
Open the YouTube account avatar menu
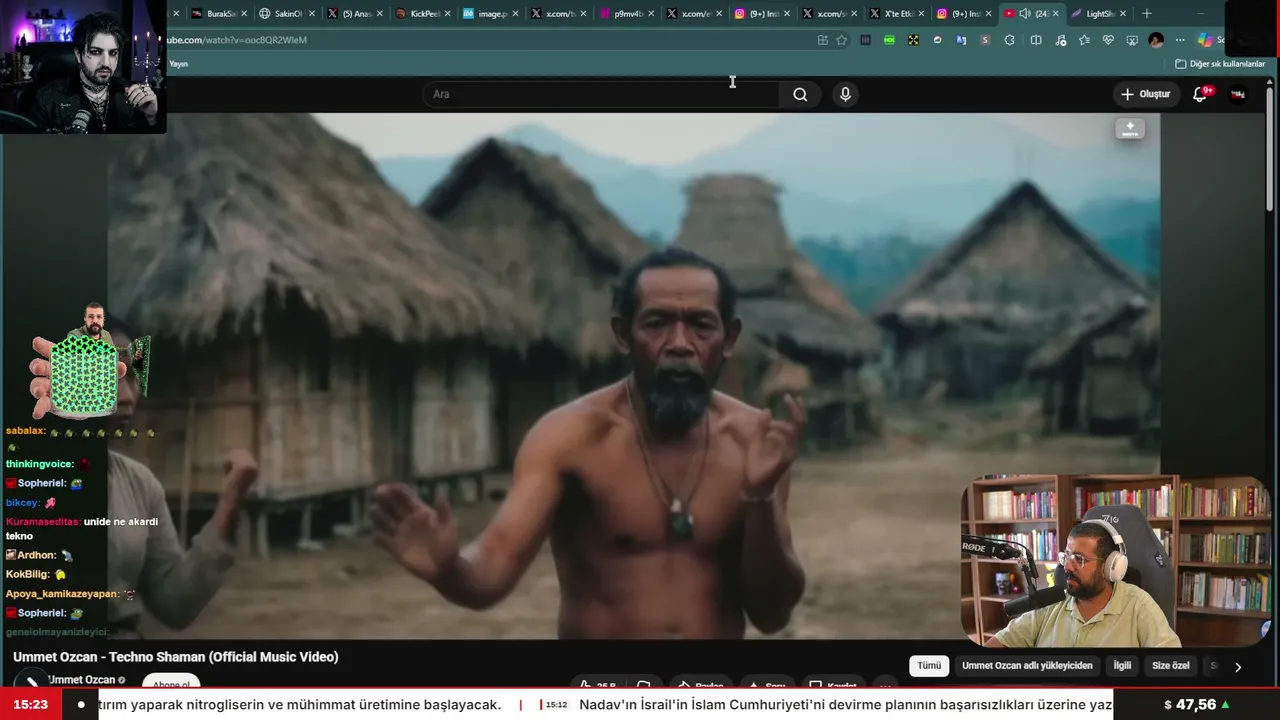tap(1238, 94)
